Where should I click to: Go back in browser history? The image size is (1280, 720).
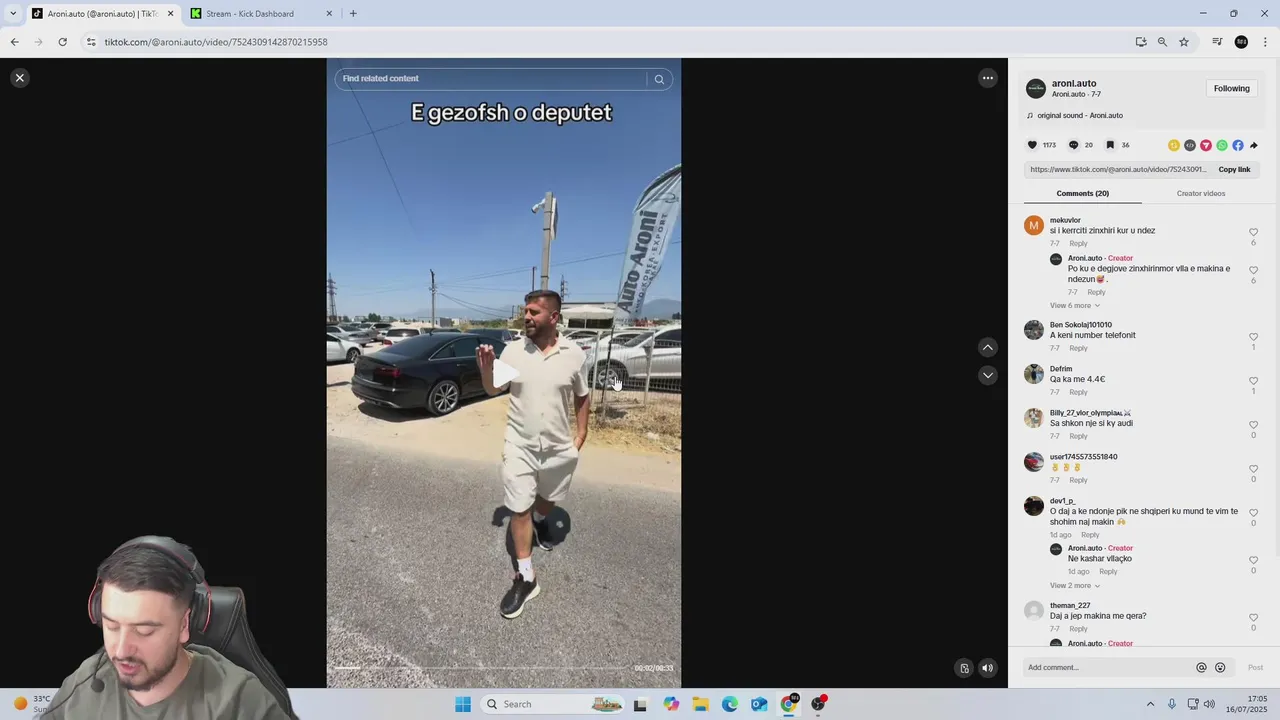14,42
